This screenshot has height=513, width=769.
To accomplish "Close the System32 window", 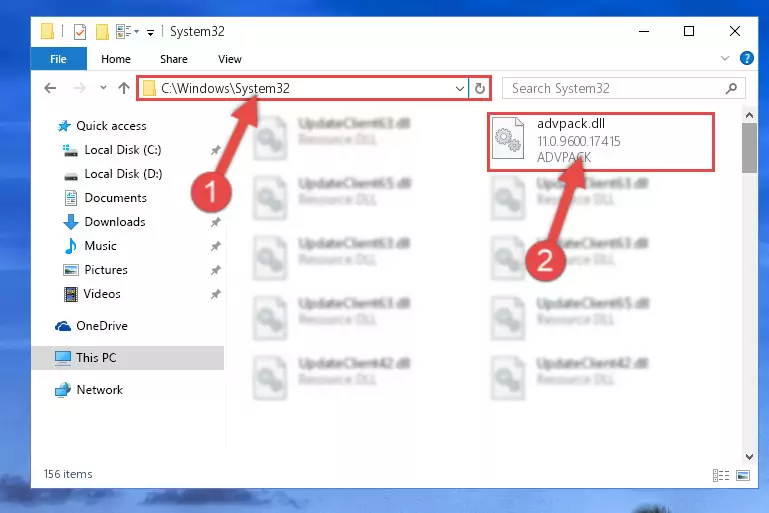I will [x=735, y=31].
